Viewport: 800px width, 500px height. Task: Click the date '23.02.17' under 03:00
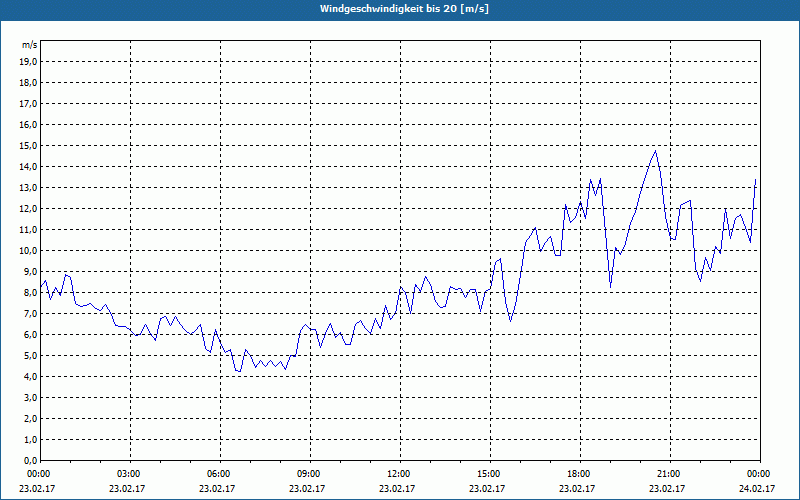pyautogui.click(x=127, y=488)
